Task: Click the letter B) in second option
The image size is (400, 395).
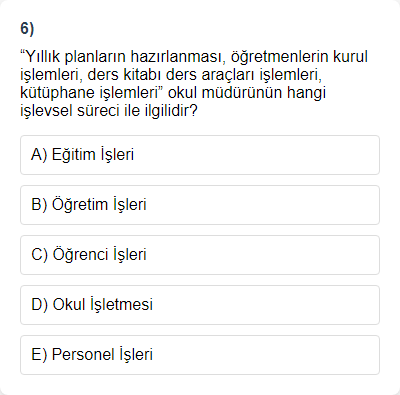Action: coord(39,205)
